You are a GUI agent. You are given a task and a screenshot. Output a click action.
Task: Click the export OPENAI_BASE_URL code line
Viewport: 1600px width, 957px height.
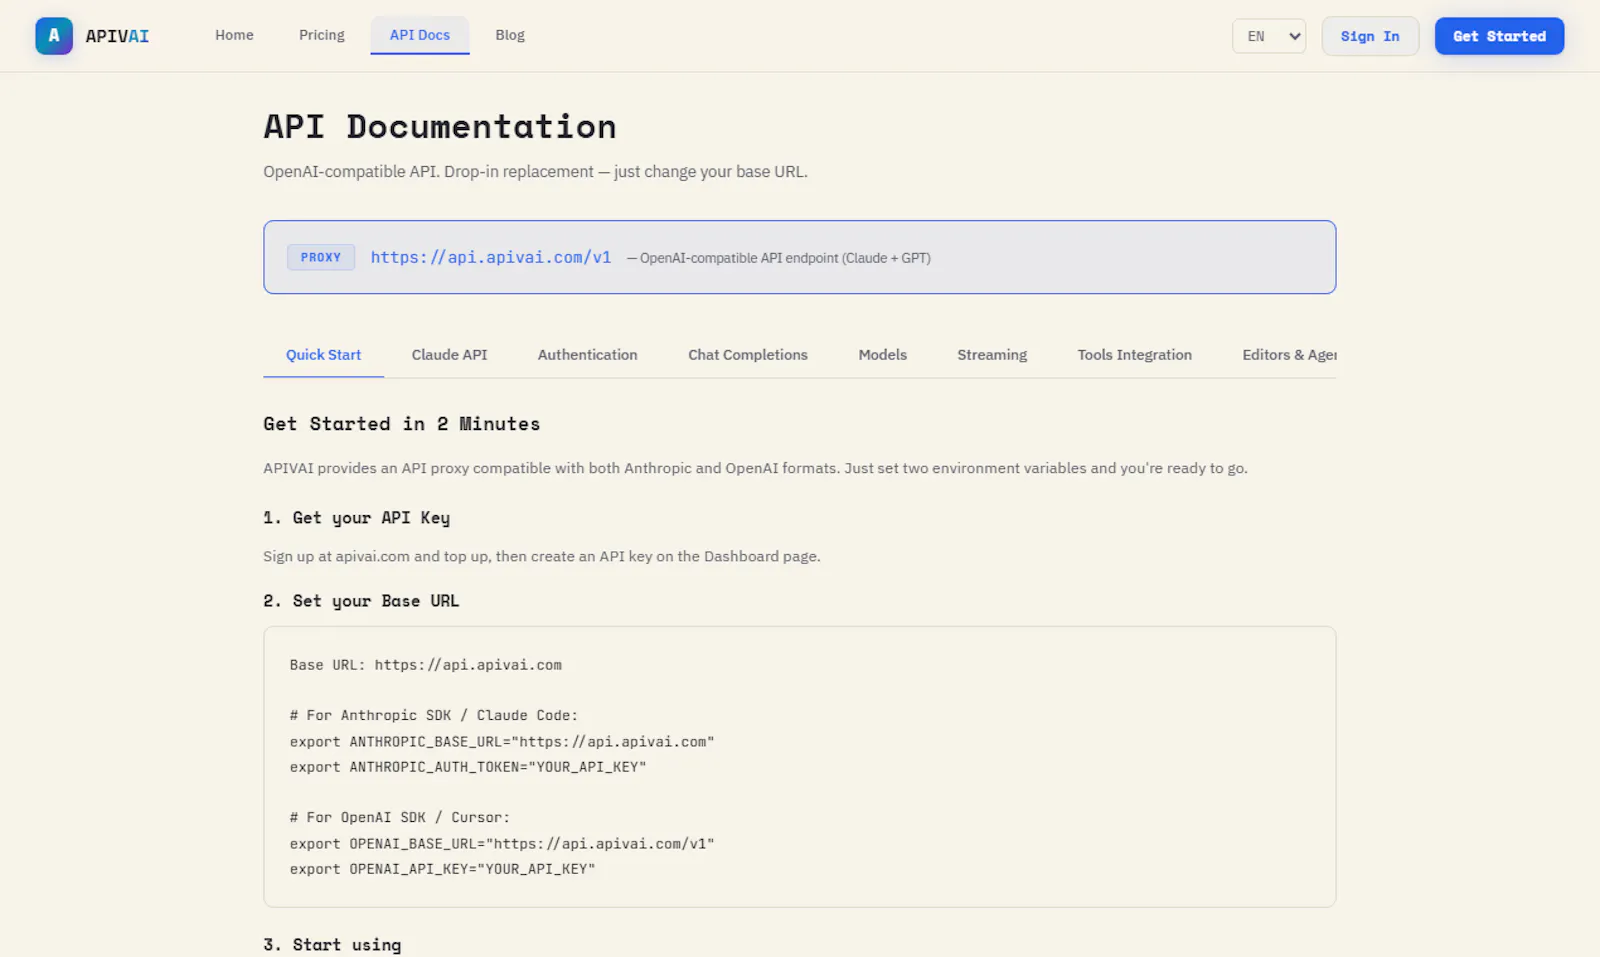point(502,844)
